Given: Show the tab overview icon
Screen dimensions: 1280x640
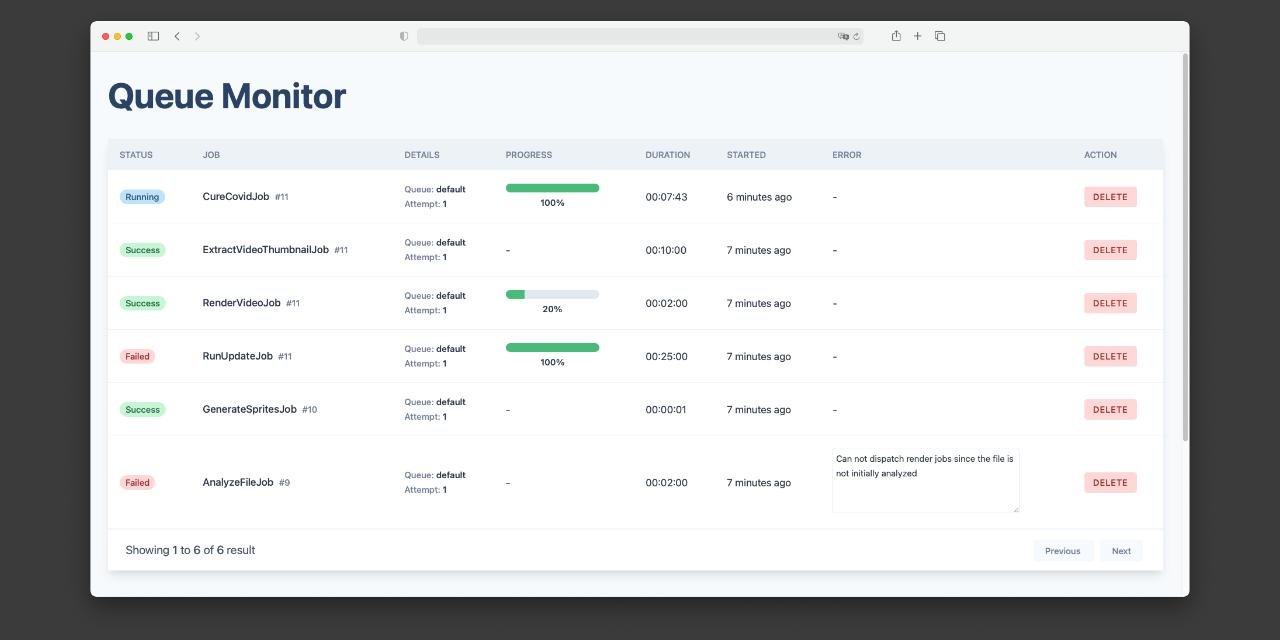Looking at the screenshot, I should coord(940,36).
